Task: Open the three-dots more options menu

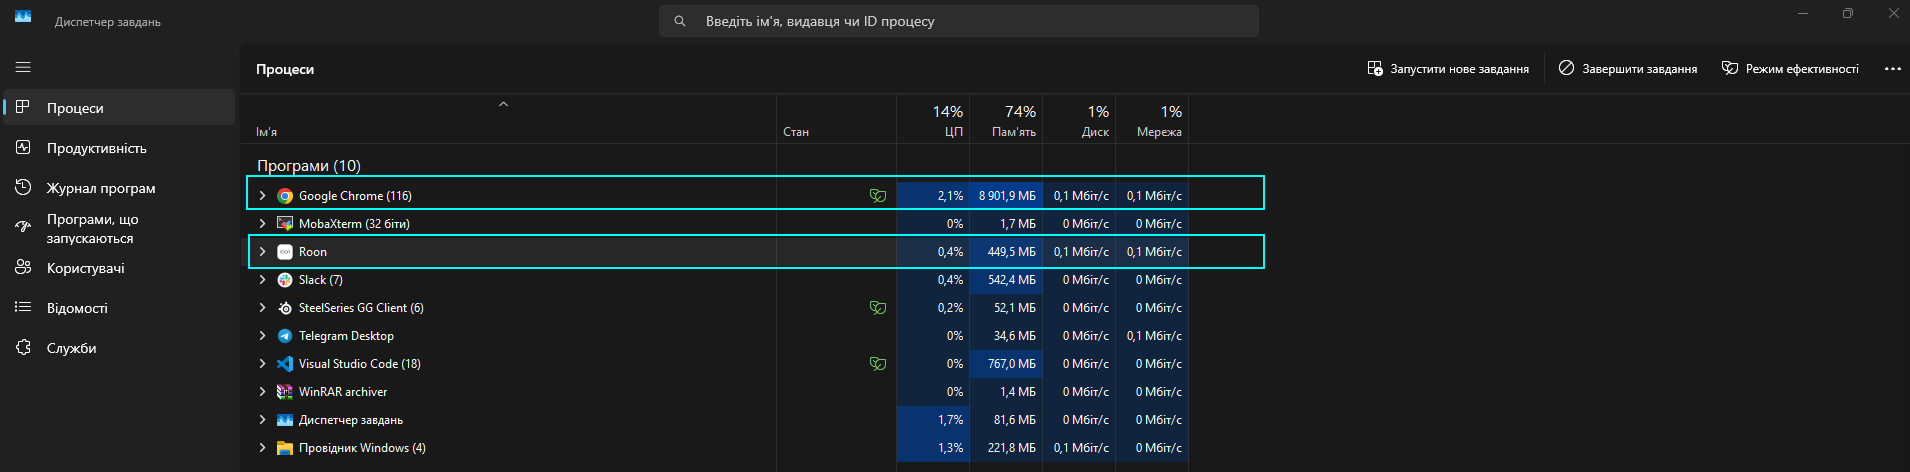Action: point(1892,69)
